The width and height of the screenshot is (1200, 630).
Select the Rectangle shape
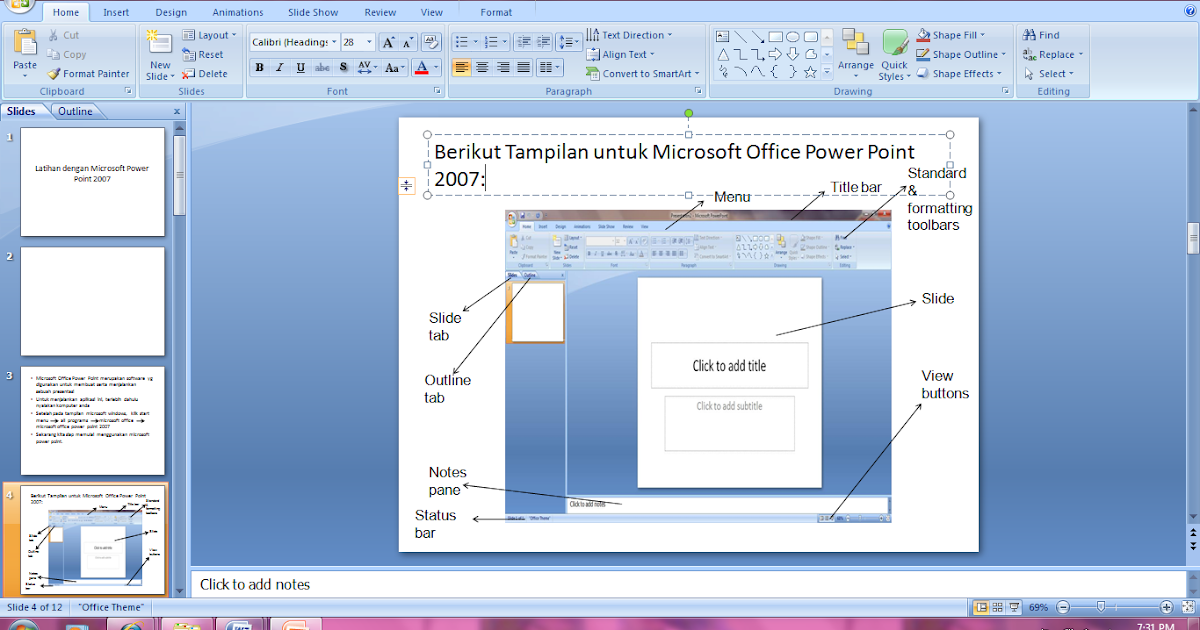(776, 36)
